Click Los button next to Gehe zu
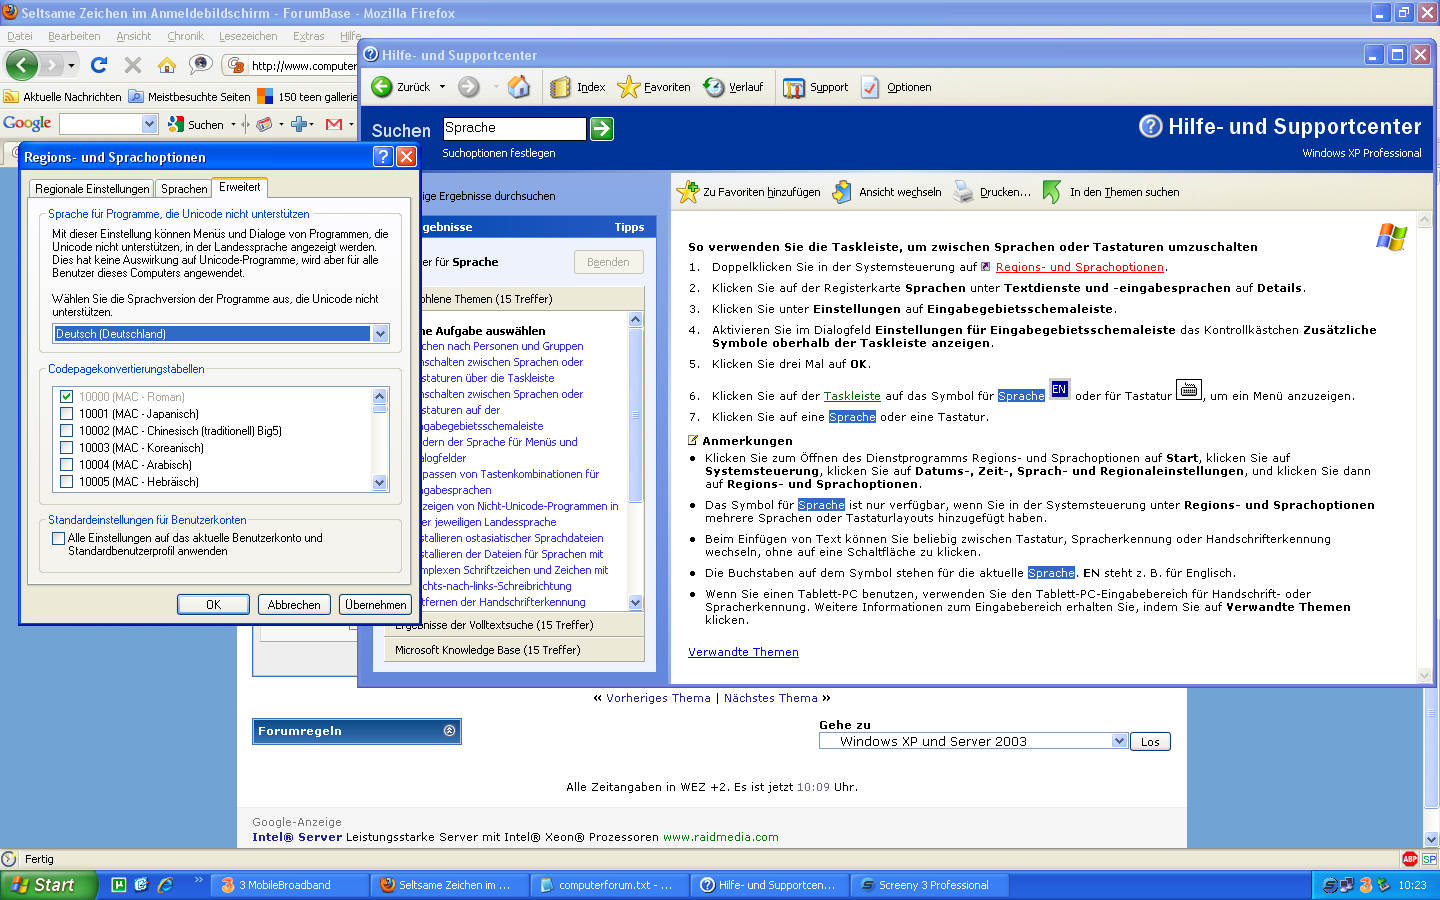This screenshot has height=900, width=1440. 1150,741
